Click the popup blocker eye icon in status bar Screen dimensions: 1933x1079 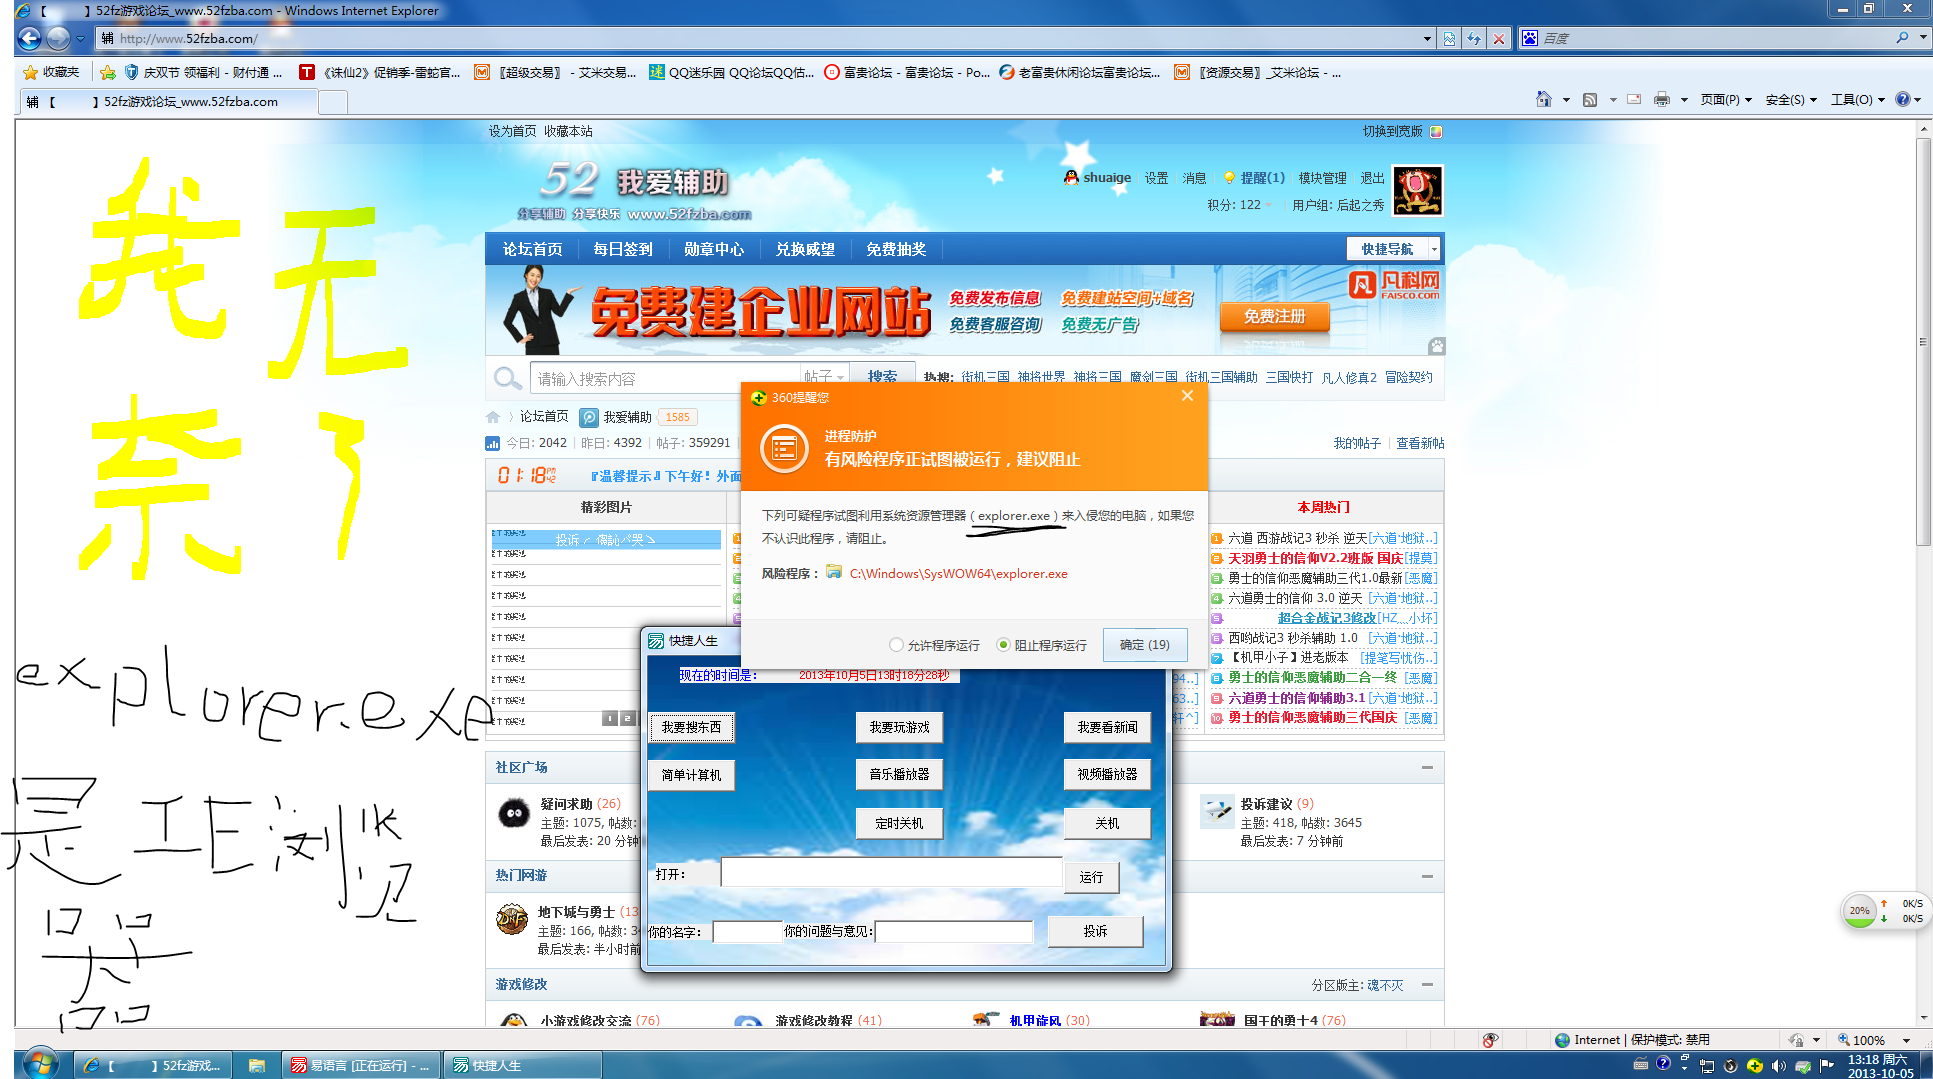[x=1490, y=1040]
